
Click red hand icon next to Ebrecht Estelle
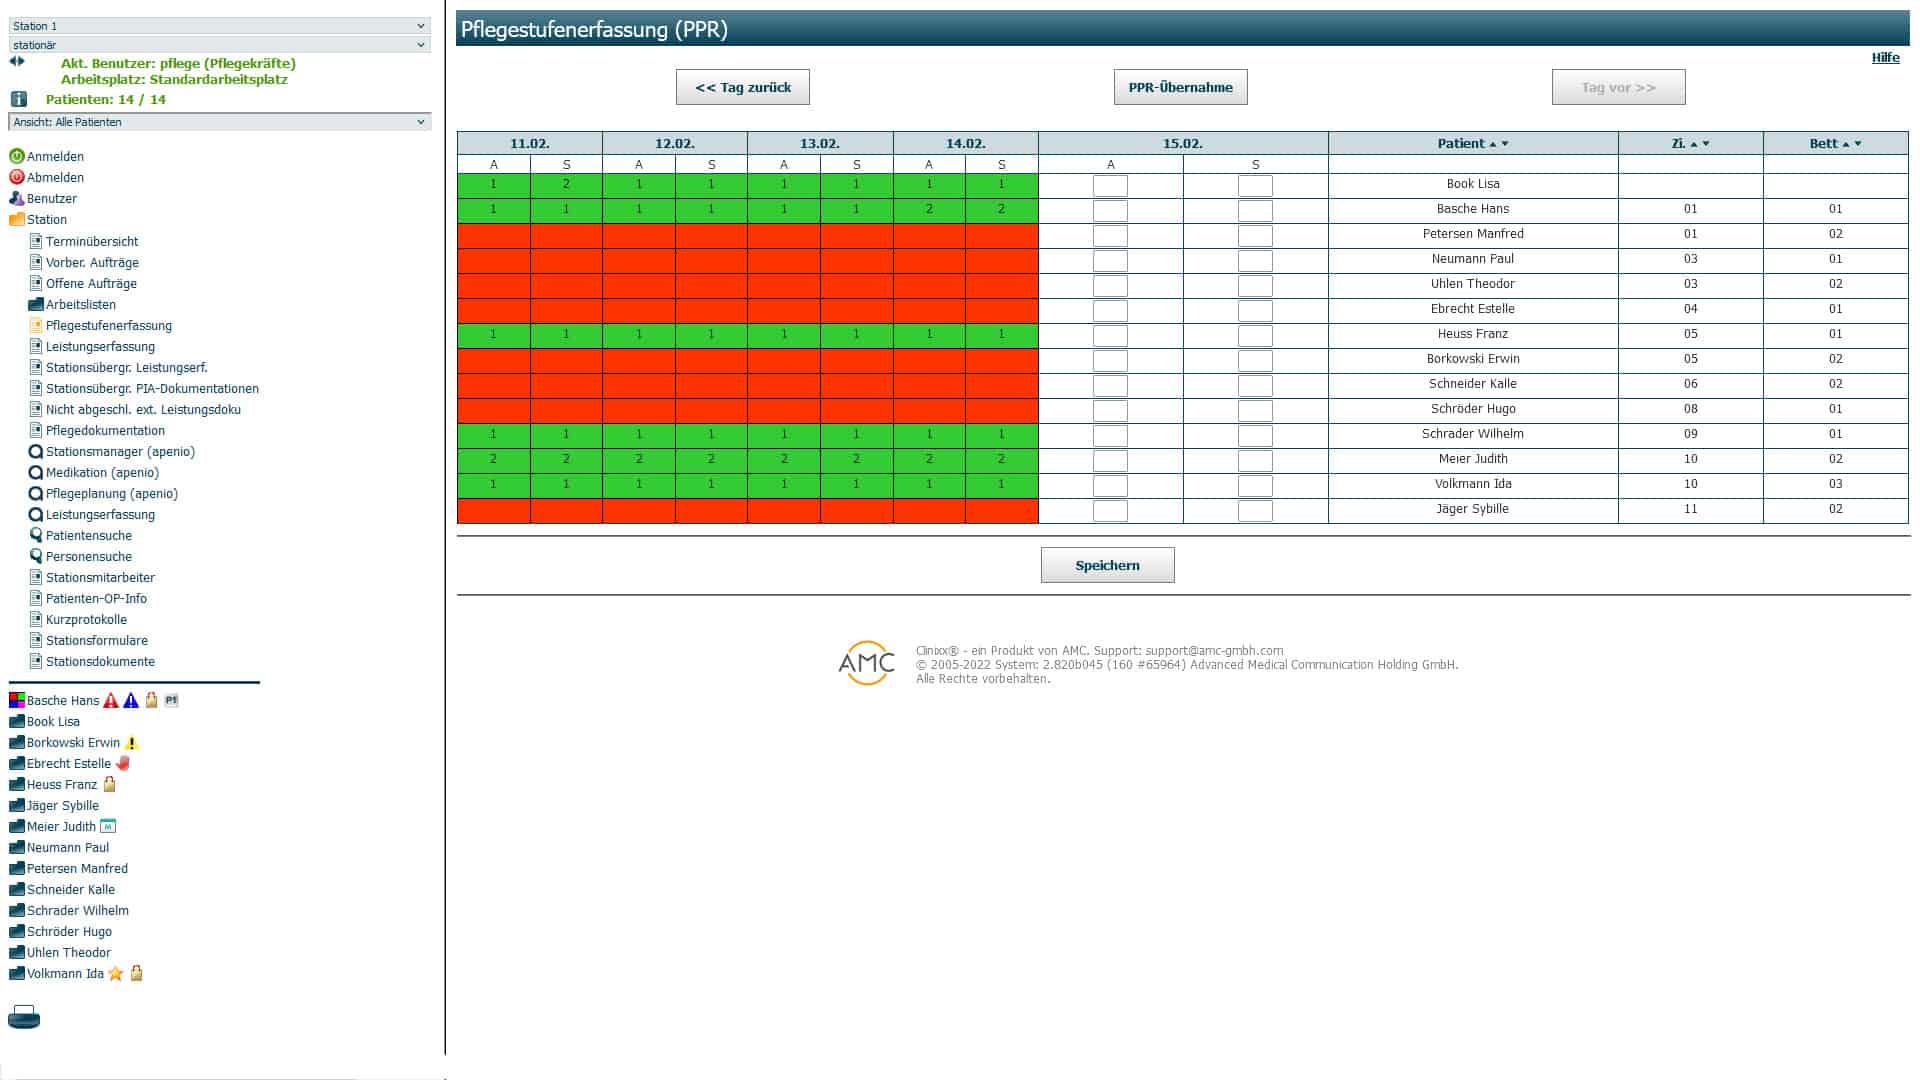(x=123, y=764)
